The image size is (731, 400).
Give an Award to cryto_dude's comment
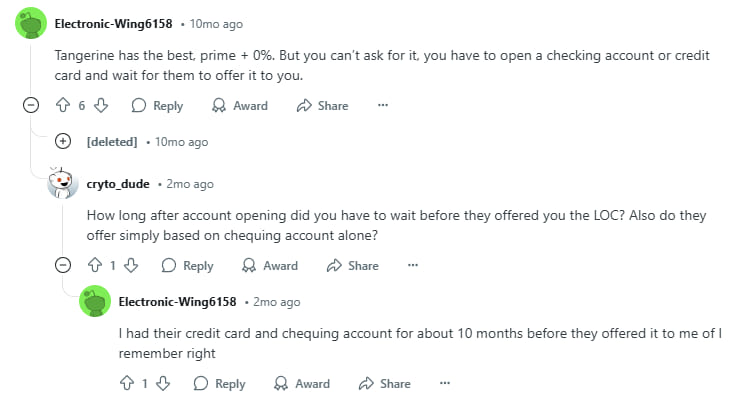(x=270, y=265)
